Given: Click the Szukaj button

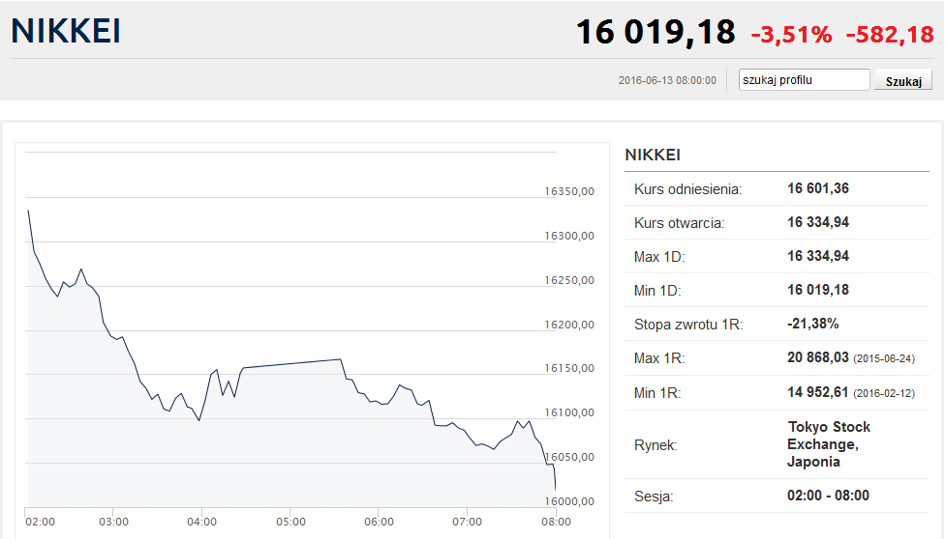Looking at the screenshot, I should 903,81.
